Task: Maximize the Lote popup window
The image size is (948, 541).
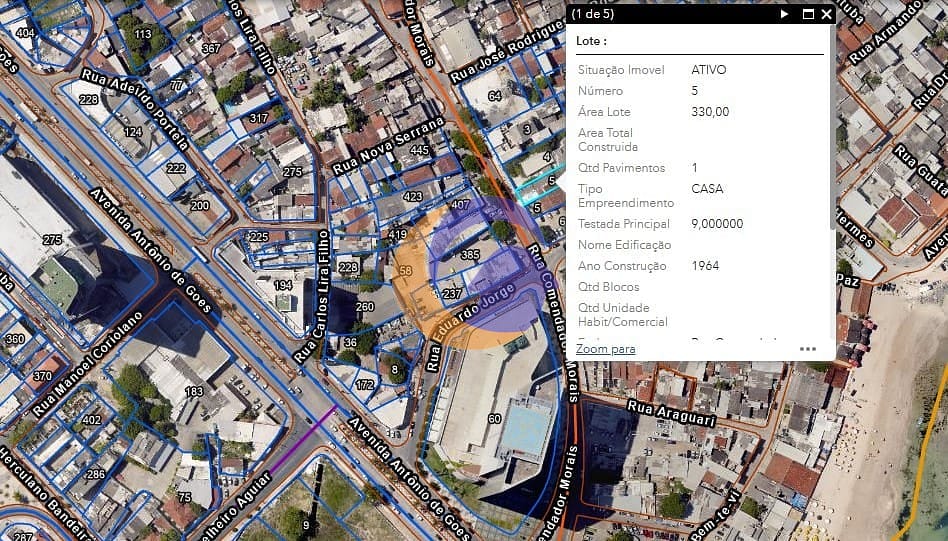Action: [x=808, y=14]
